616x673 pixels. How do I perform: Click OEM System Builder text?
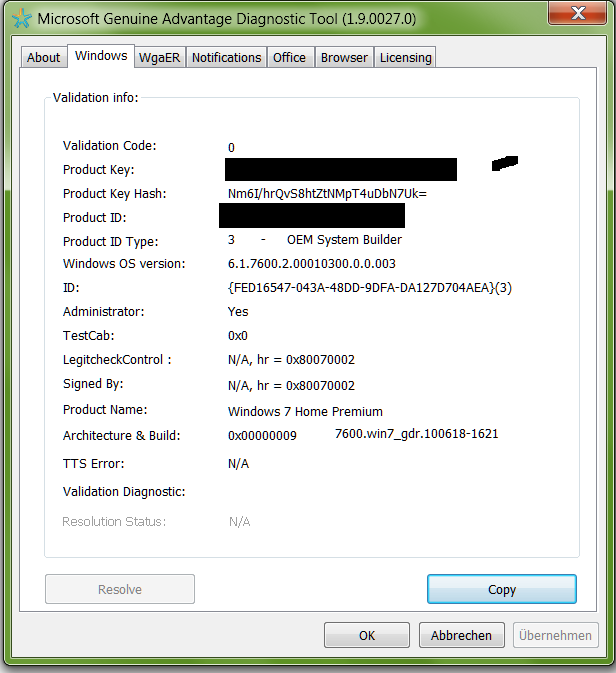tap(344, 239)
